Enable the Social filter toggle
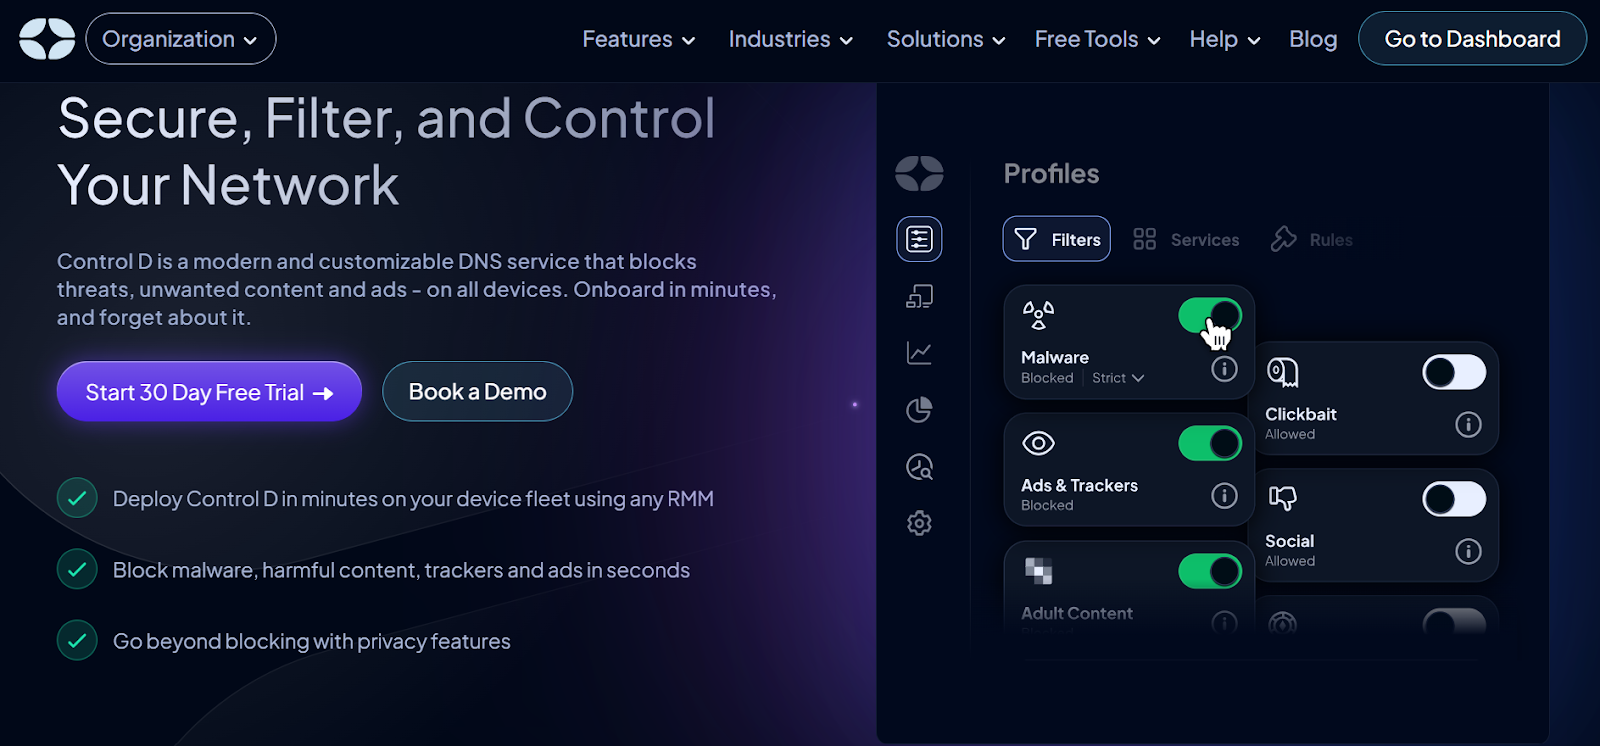 click(1454, 499)
